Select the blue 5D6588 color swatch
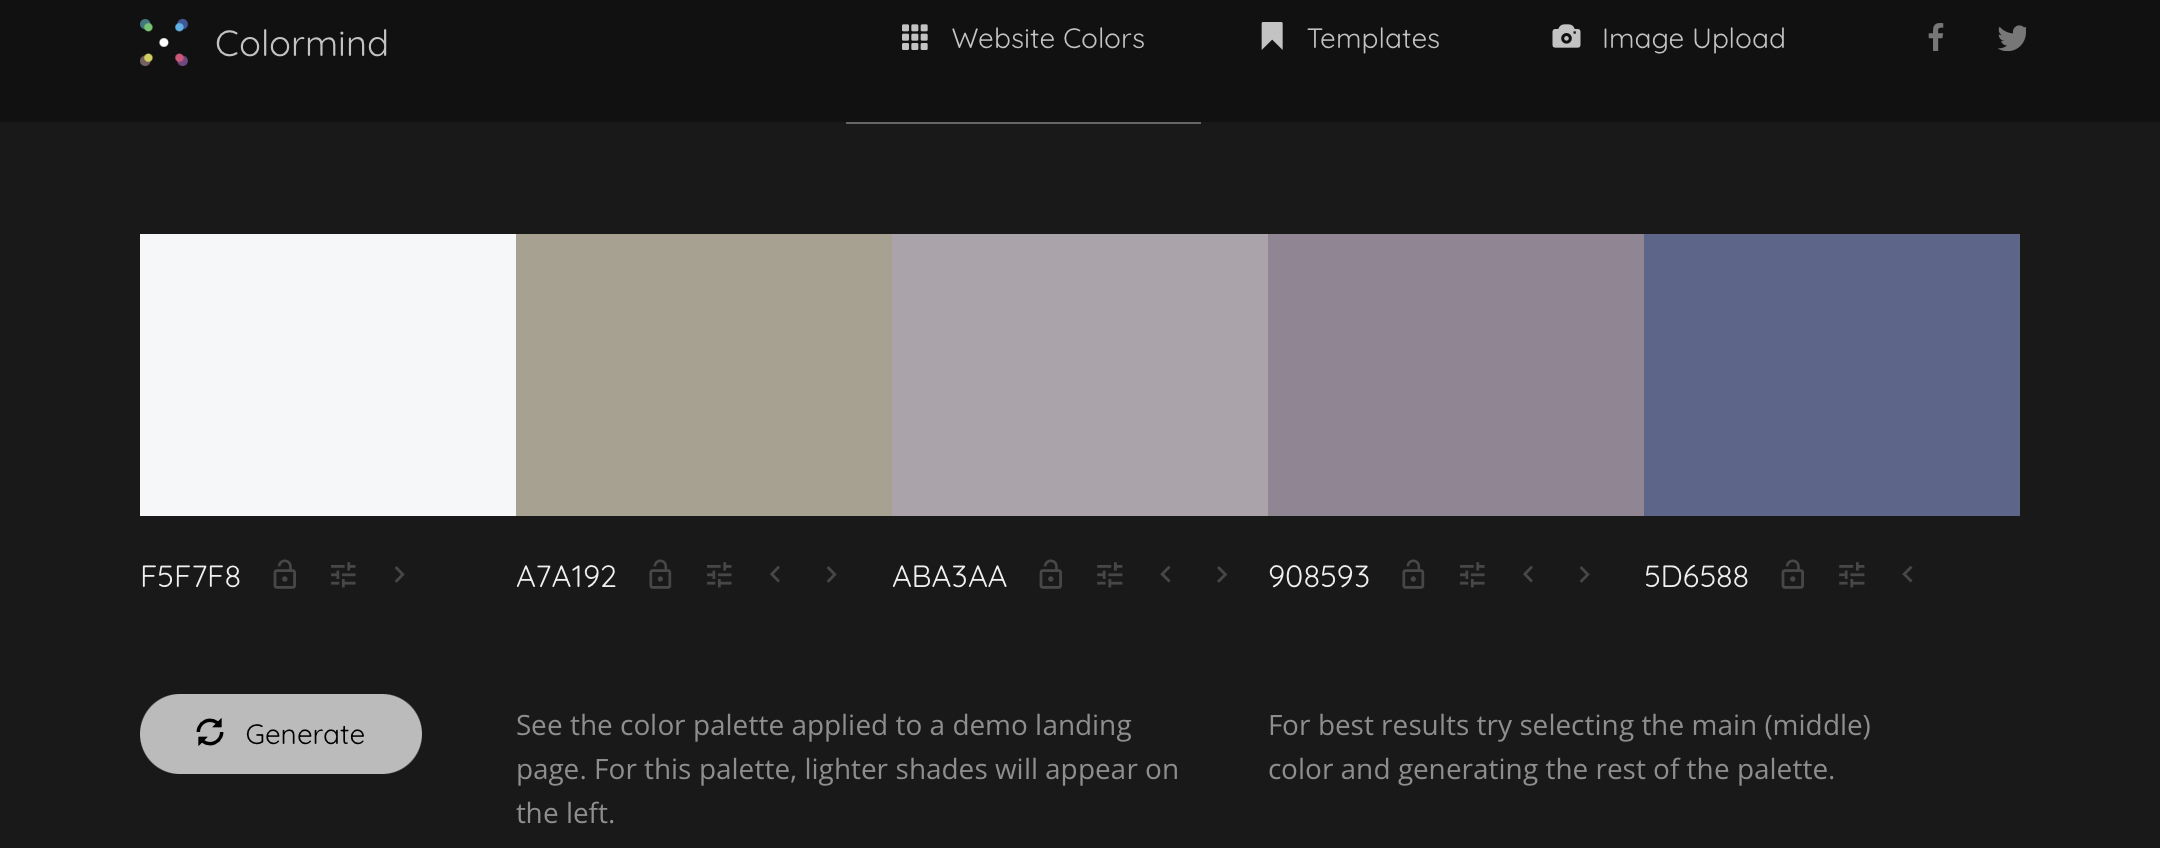The width and height of the screenshot is (2160, 848). 1831,375
